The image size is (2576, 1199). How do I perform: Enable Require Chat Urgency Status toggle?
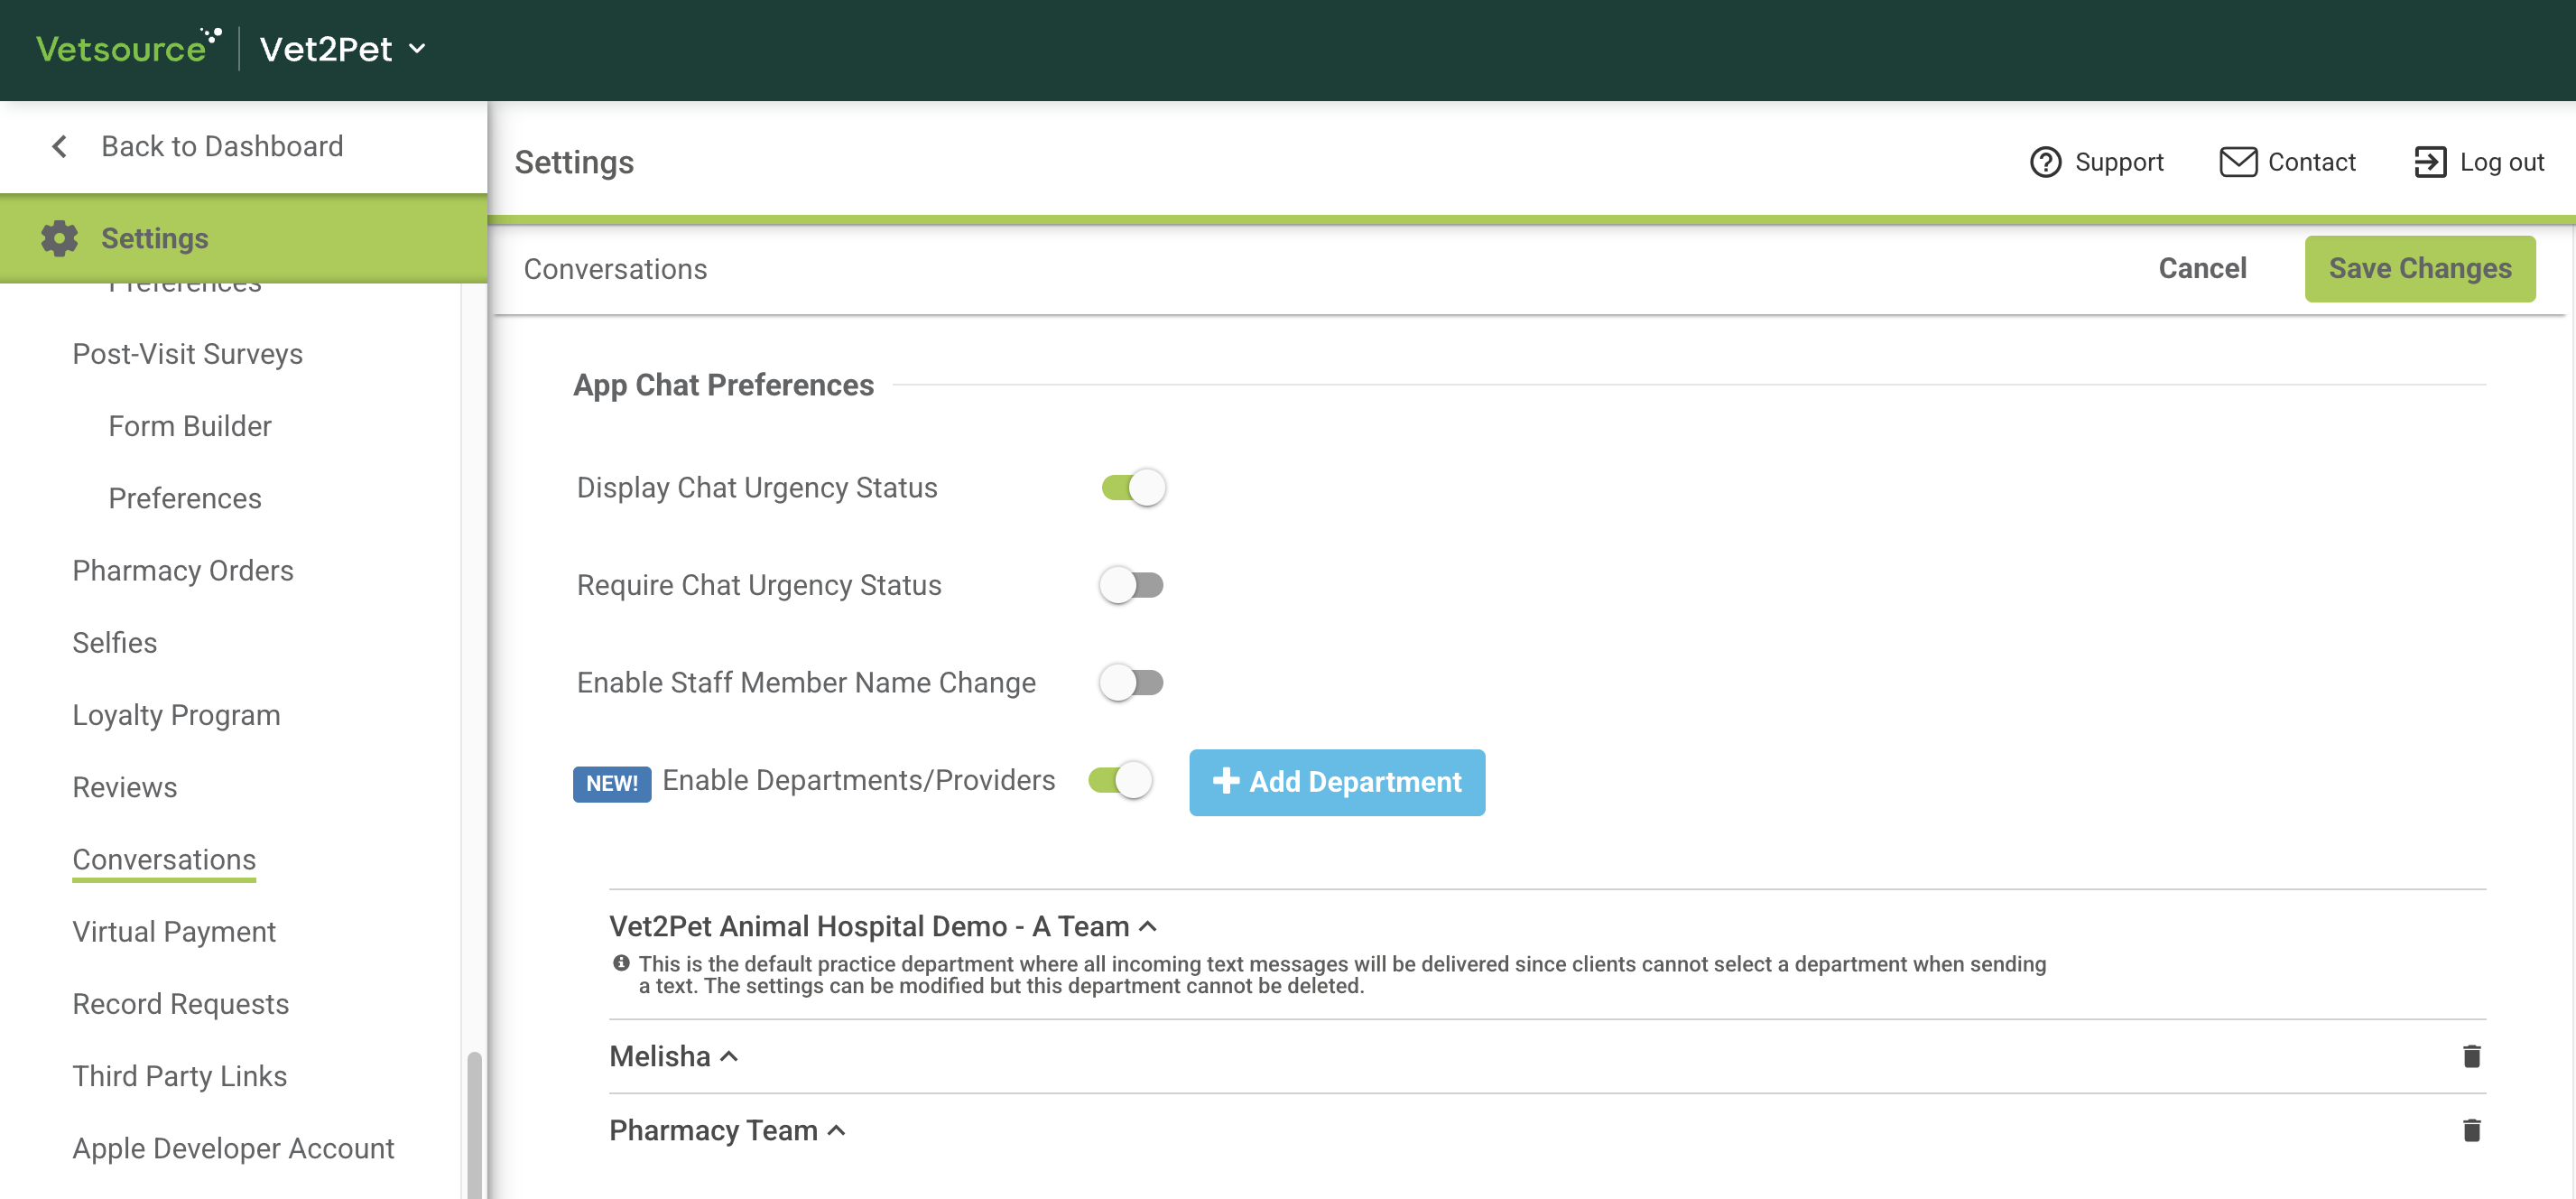[x=1131, y=585]
